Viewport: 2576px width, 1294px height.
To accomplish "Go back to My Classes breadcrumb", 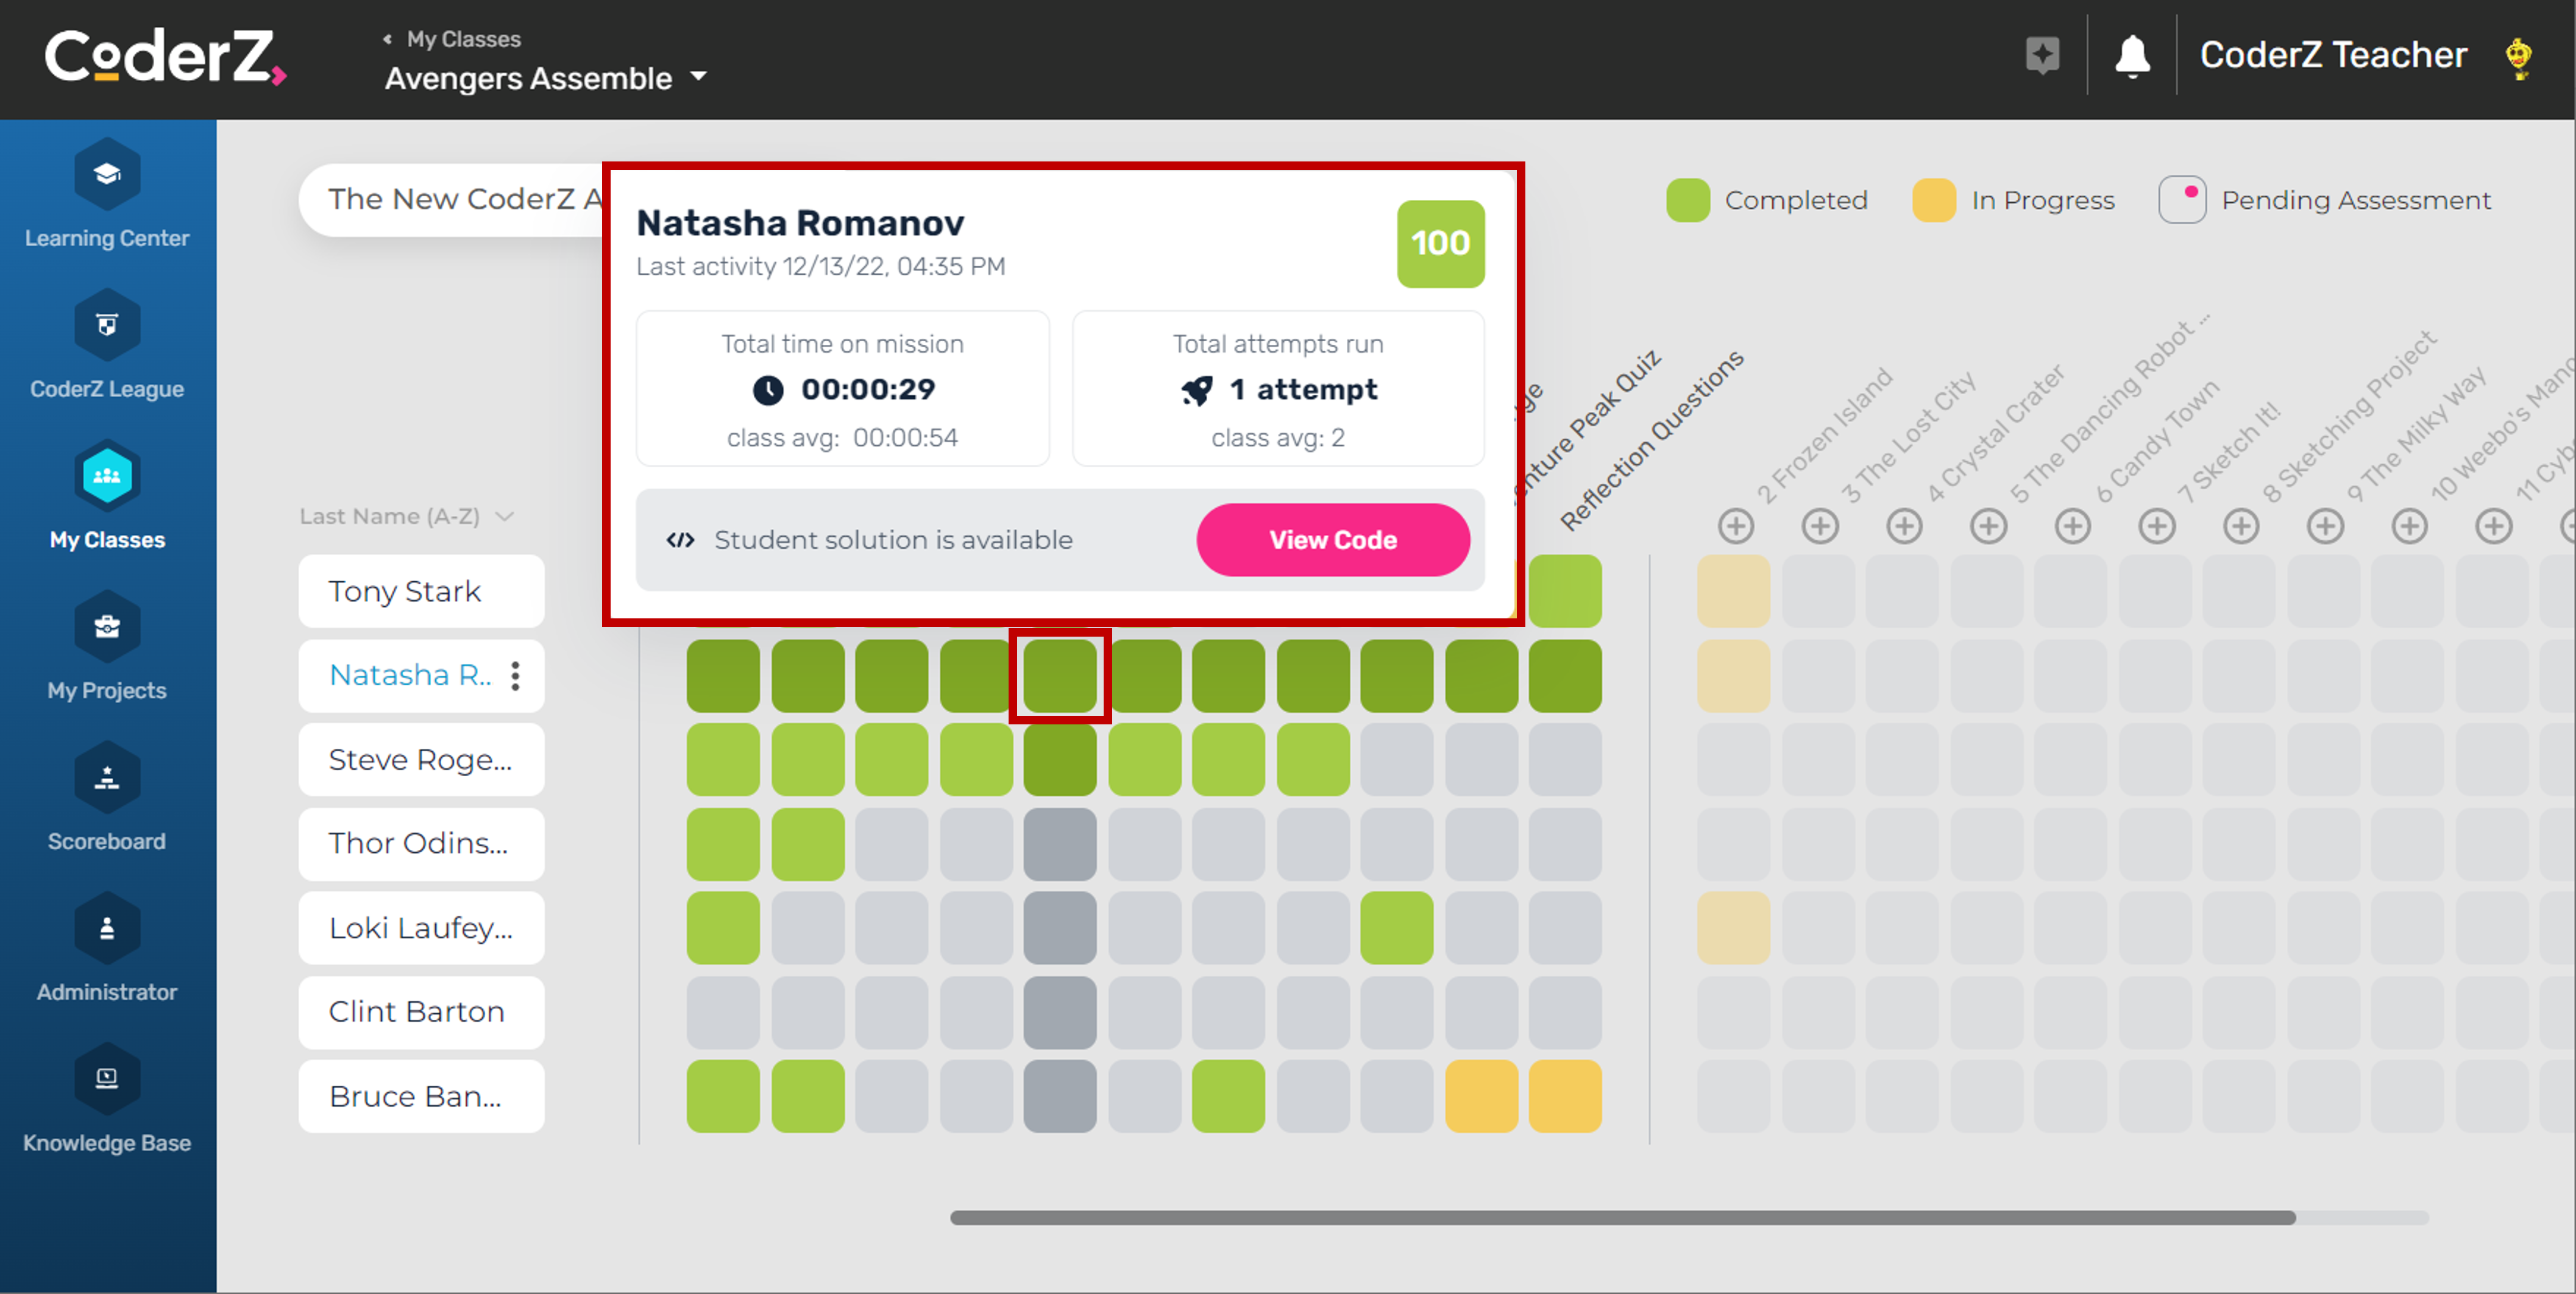I will [x=452, y=39].
